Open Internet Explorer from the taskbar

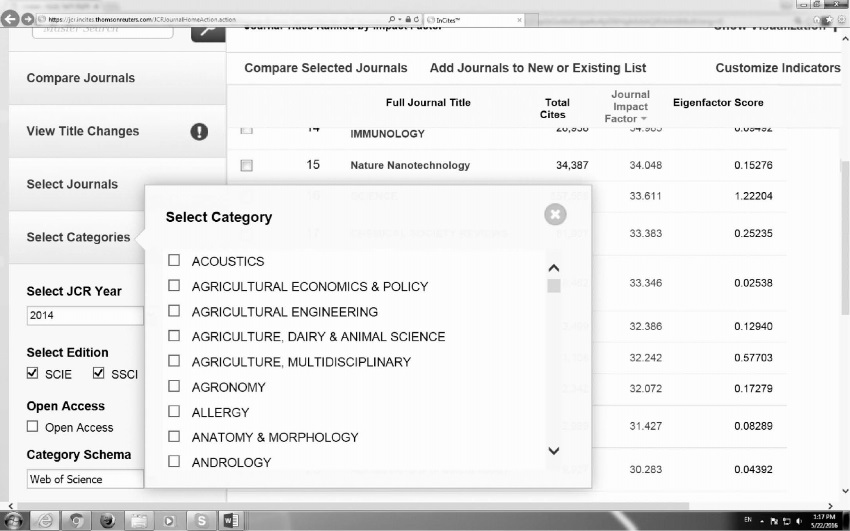click(44, 521)
